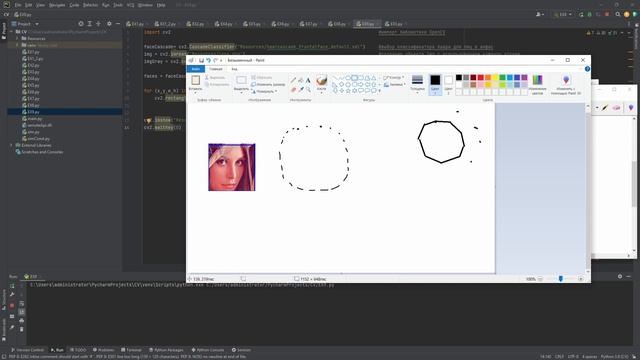
Task: Click the trash icon in the Run panel toolbar
Action: pos(22,329)
